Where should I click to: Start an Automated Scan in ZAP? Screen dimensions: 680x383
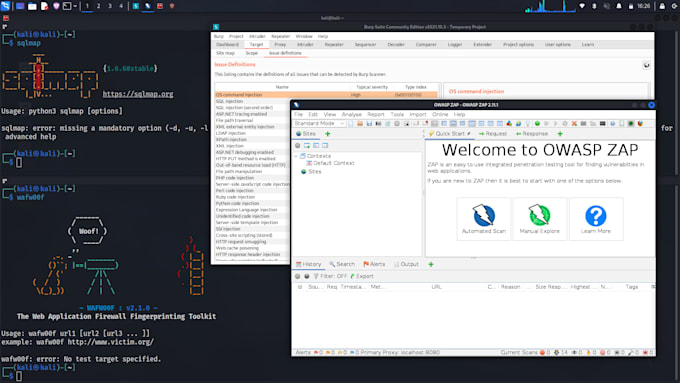[x=484, y=219]
